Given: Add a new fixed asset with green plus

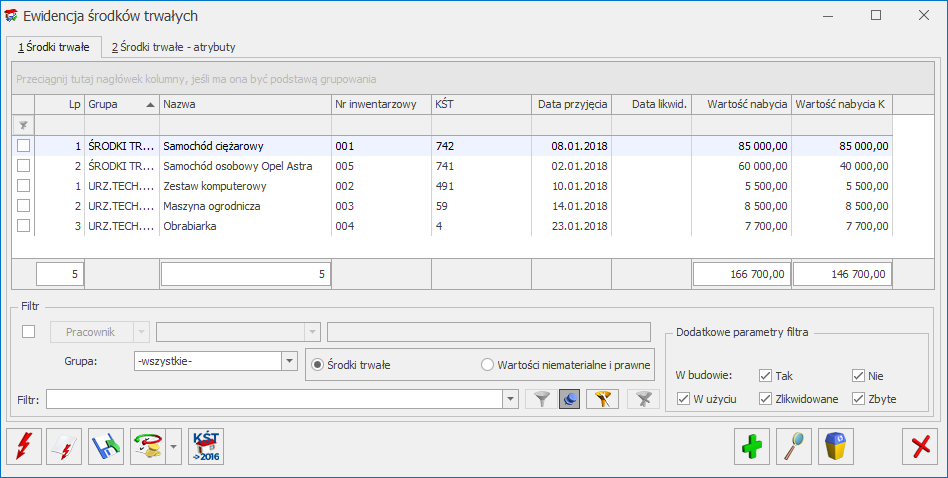Looking at the screenshot, I should (752, 447).
